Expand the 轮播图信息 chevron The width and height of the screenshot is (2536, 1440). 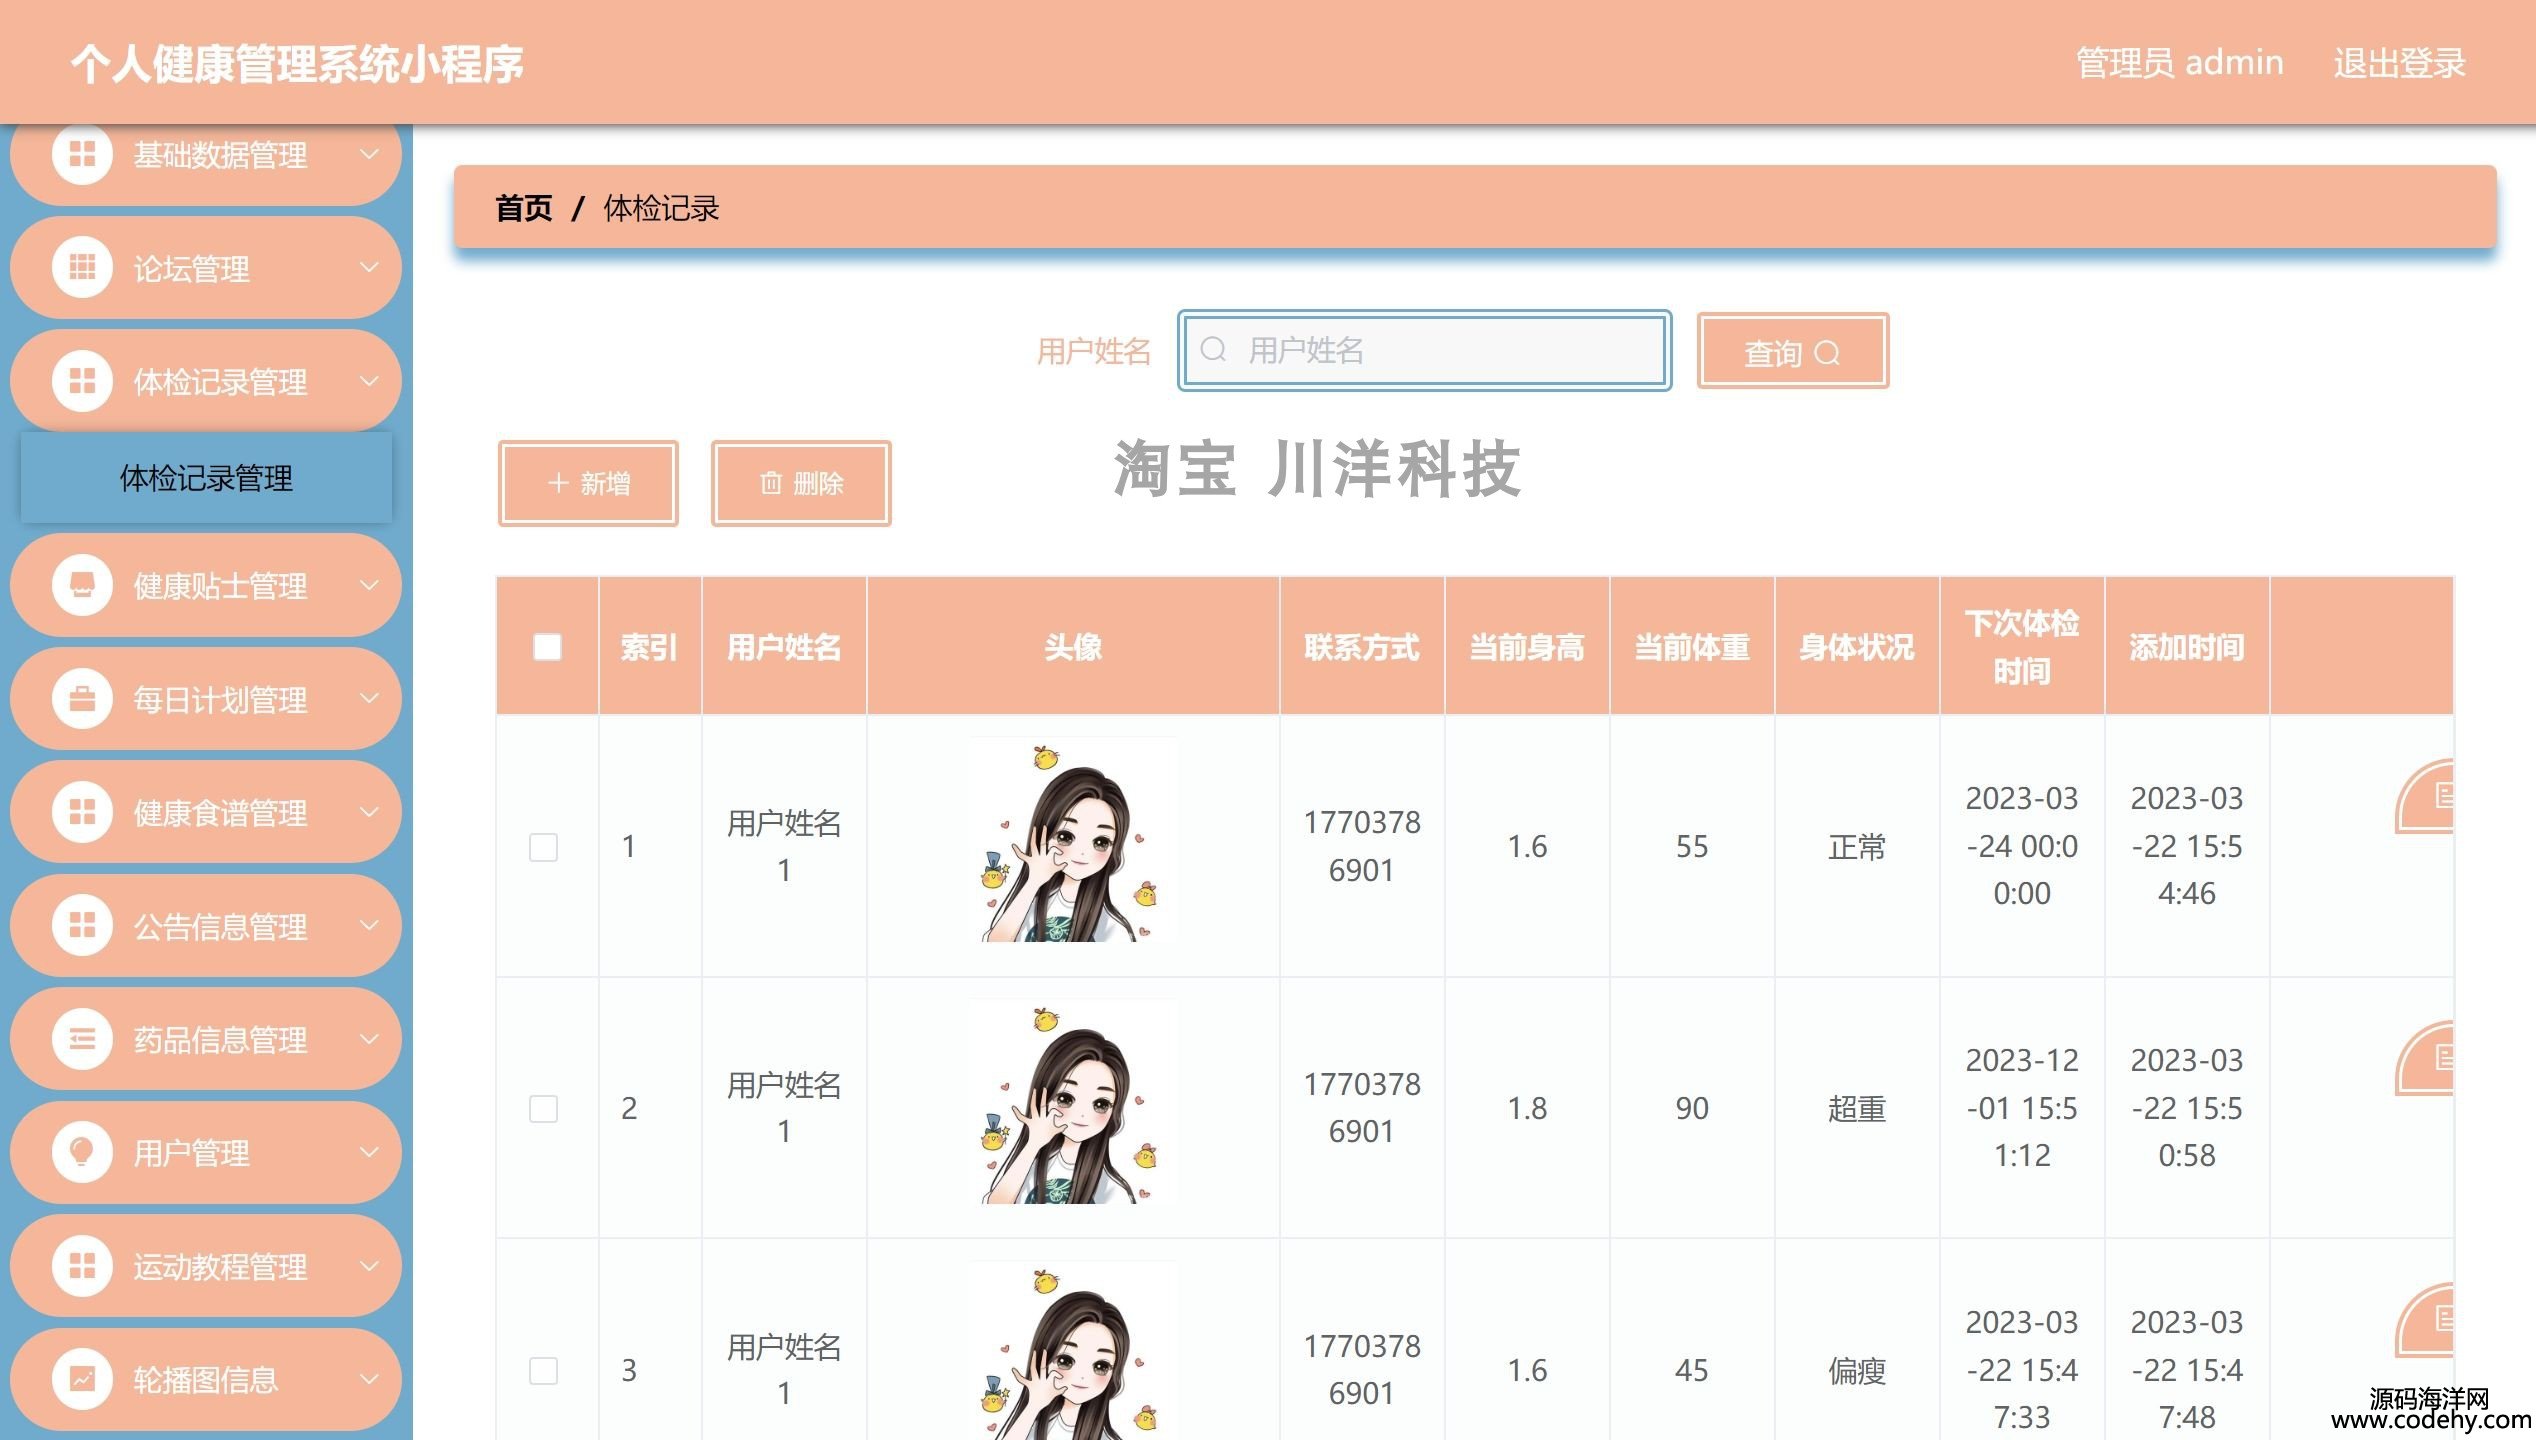pyautogui.click(x=369, y=1380)
